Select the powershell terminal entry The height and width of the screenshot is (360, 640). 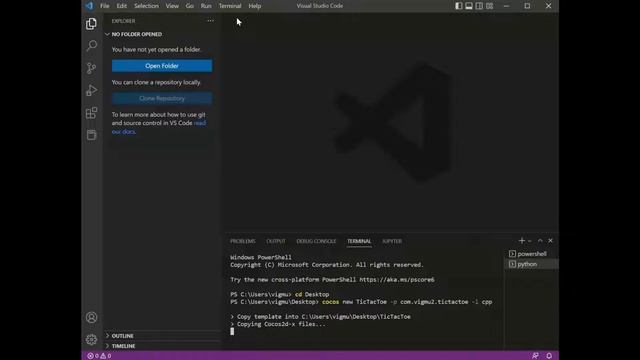(x=531, y=254)
